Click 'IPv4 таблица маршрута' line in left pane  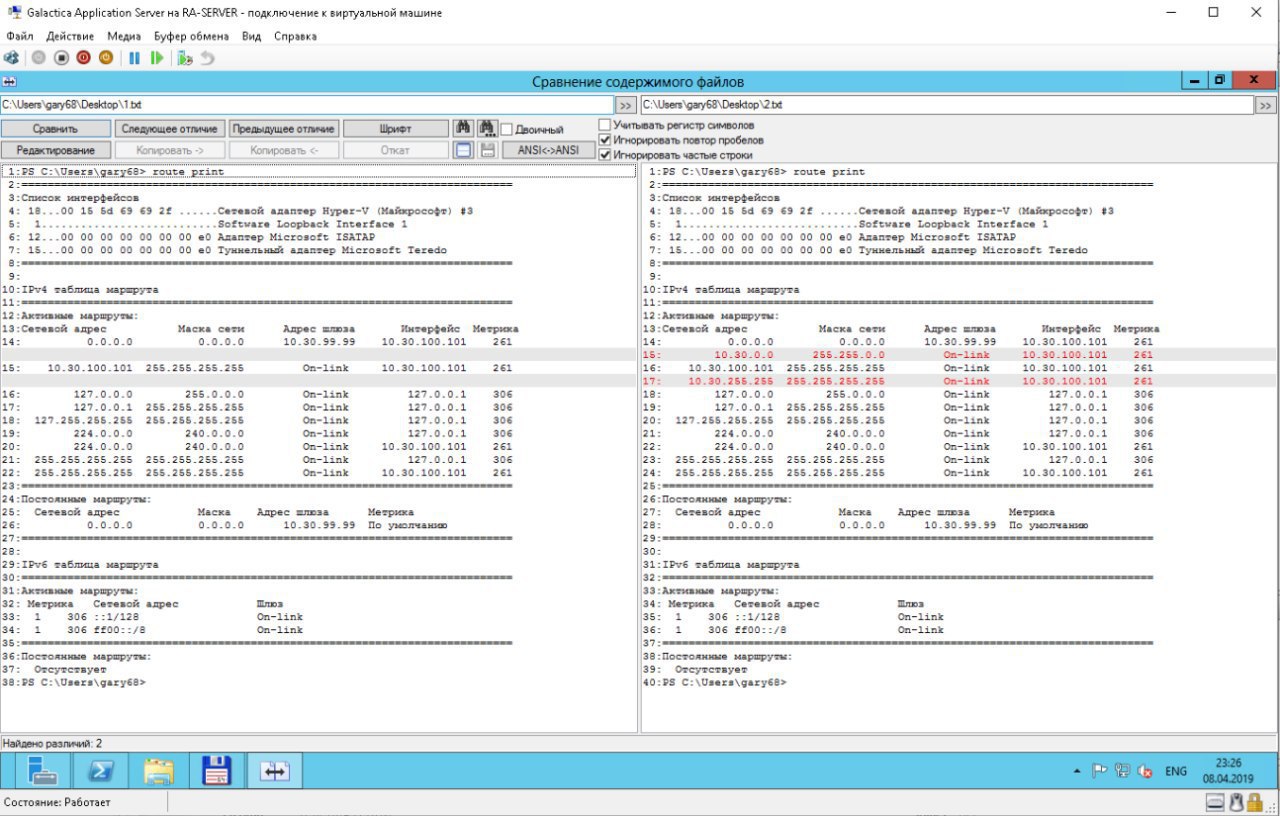point(88,290)
